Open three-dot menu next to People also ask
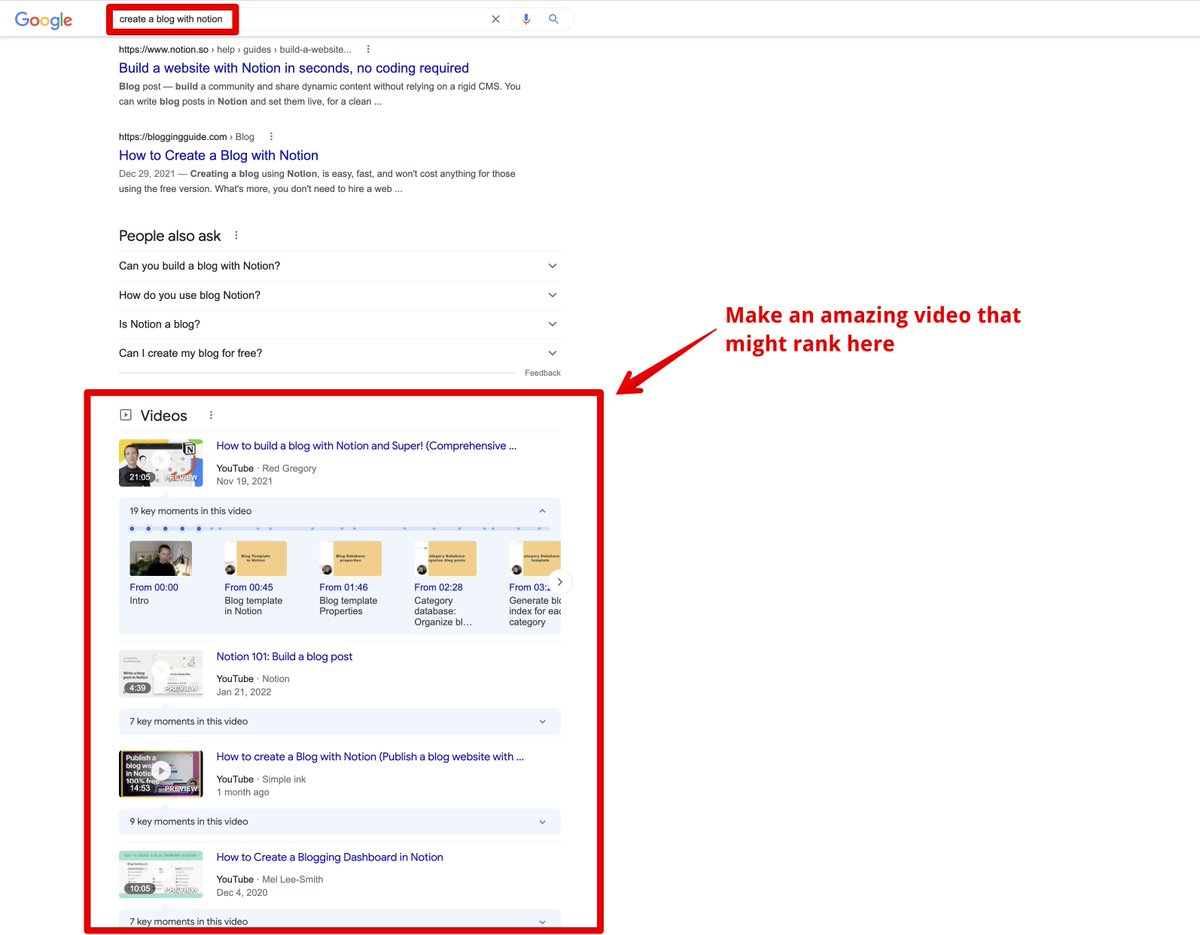 click(237, 236)
